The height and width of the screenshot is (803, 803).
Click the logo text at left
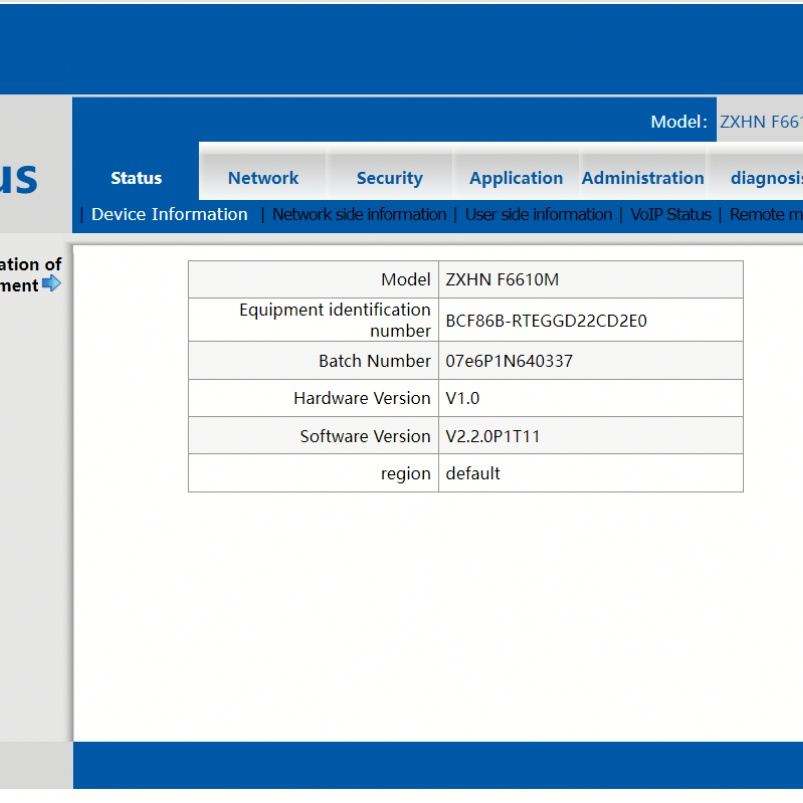click(x=19, y=178)
